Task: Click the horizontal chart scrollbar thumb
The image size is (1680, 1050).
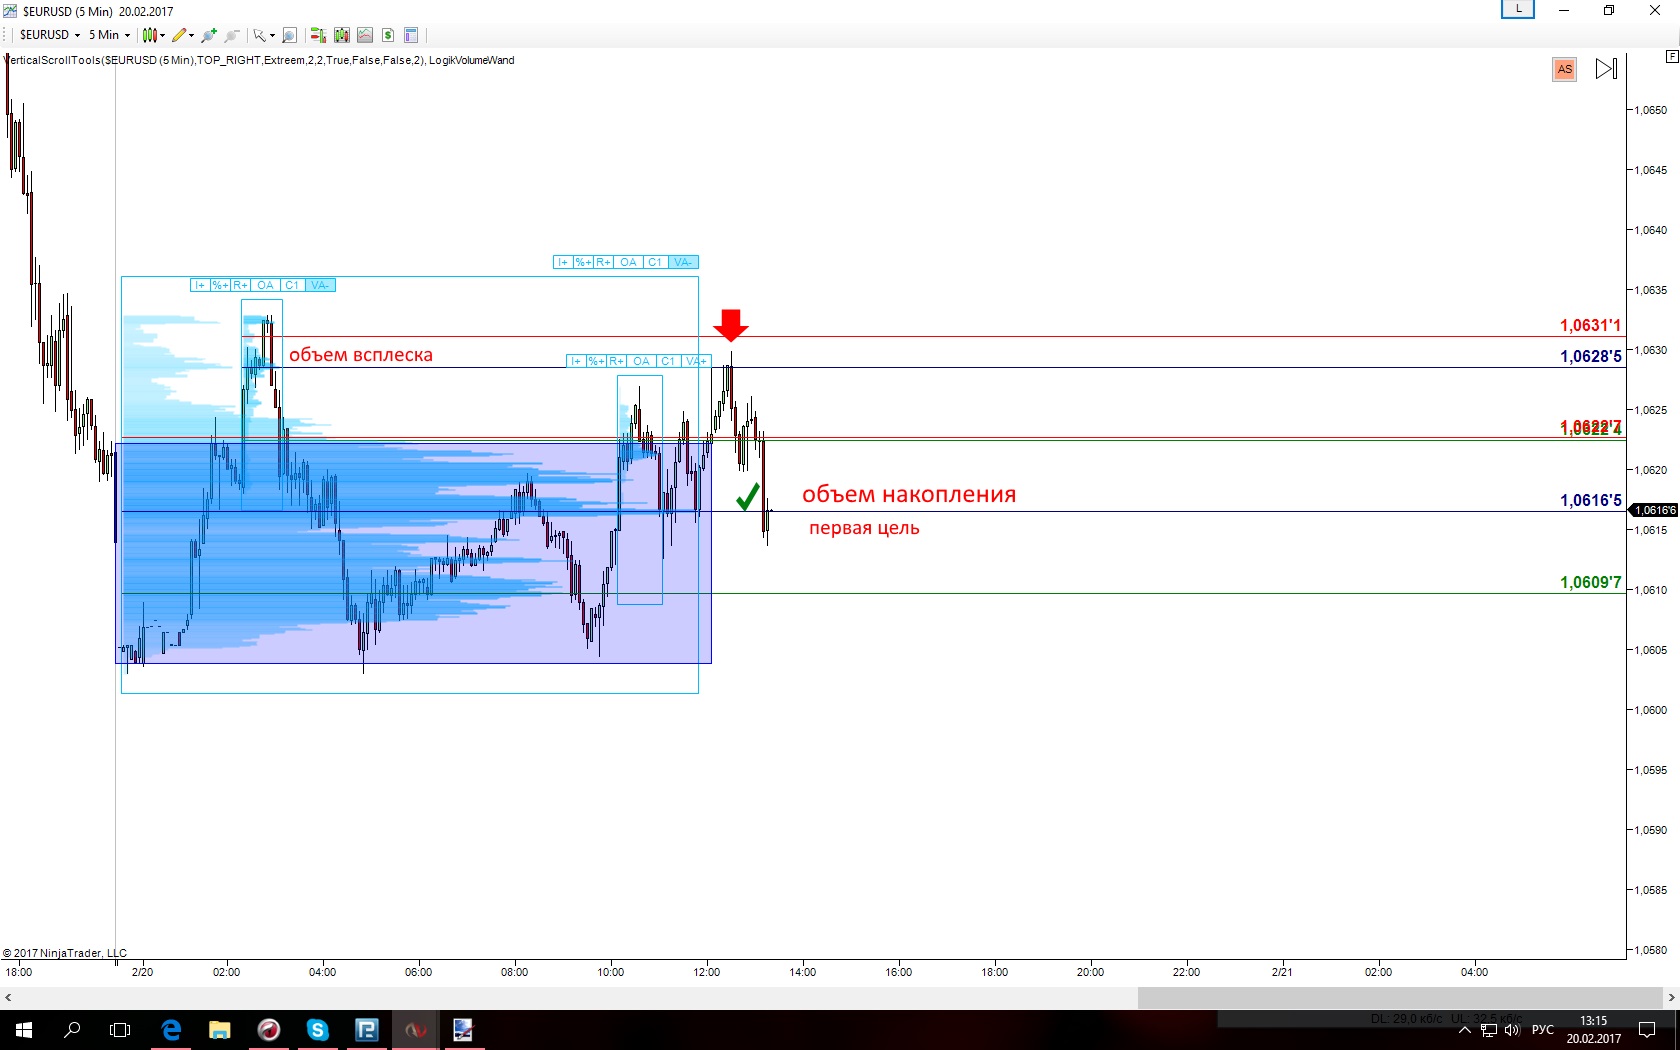Action: 1400,998
